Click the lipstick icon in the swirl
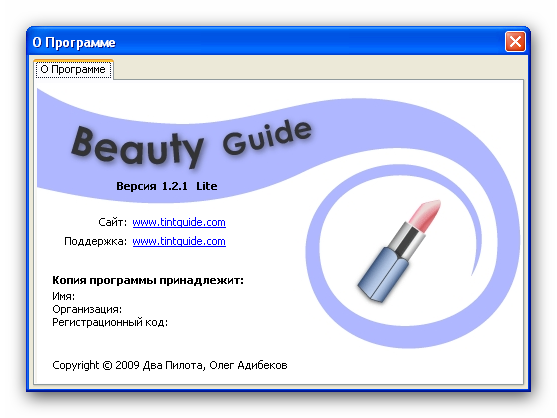Image resolution: width=557 pixels, height=418 pixels. (x=399, y=251)
